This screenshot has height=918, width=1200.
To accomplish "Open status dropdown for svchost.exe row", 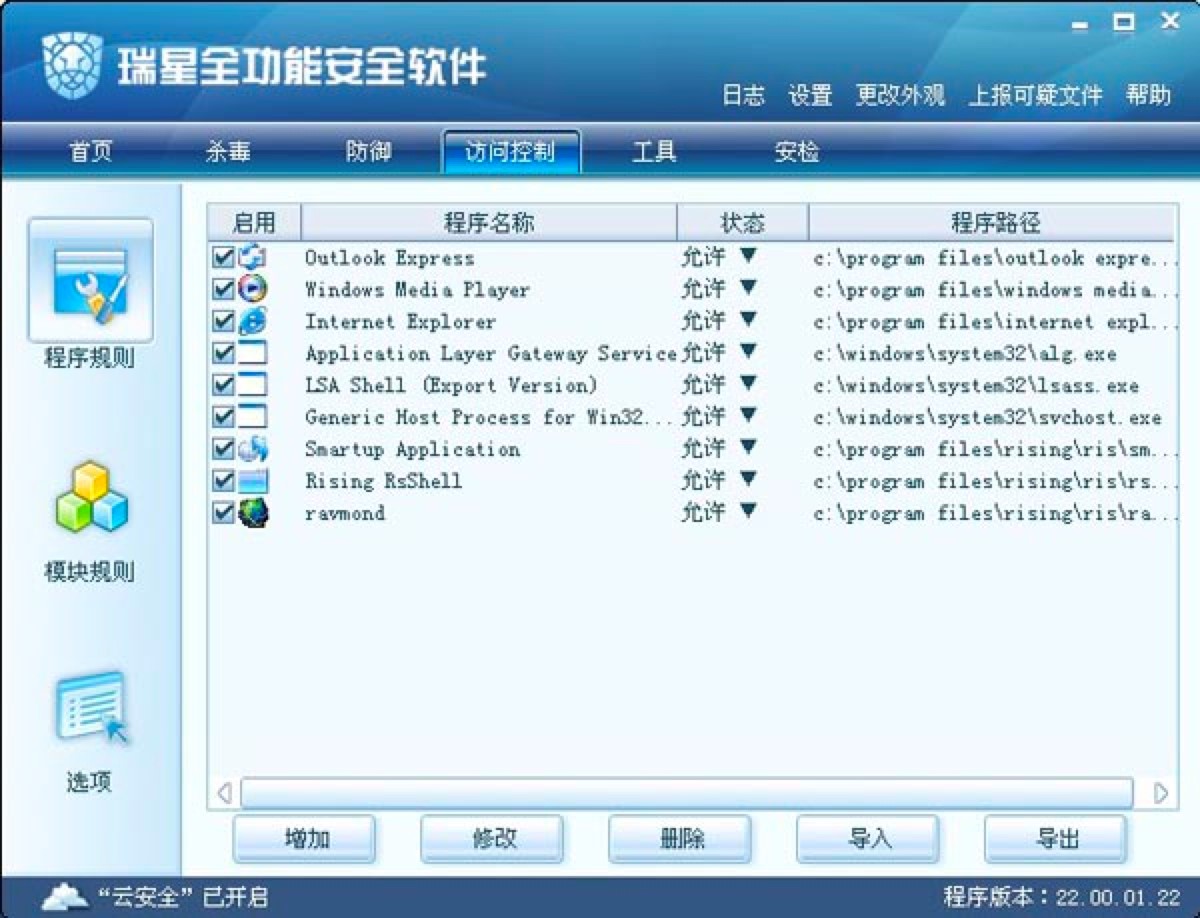I will (748, 417).
